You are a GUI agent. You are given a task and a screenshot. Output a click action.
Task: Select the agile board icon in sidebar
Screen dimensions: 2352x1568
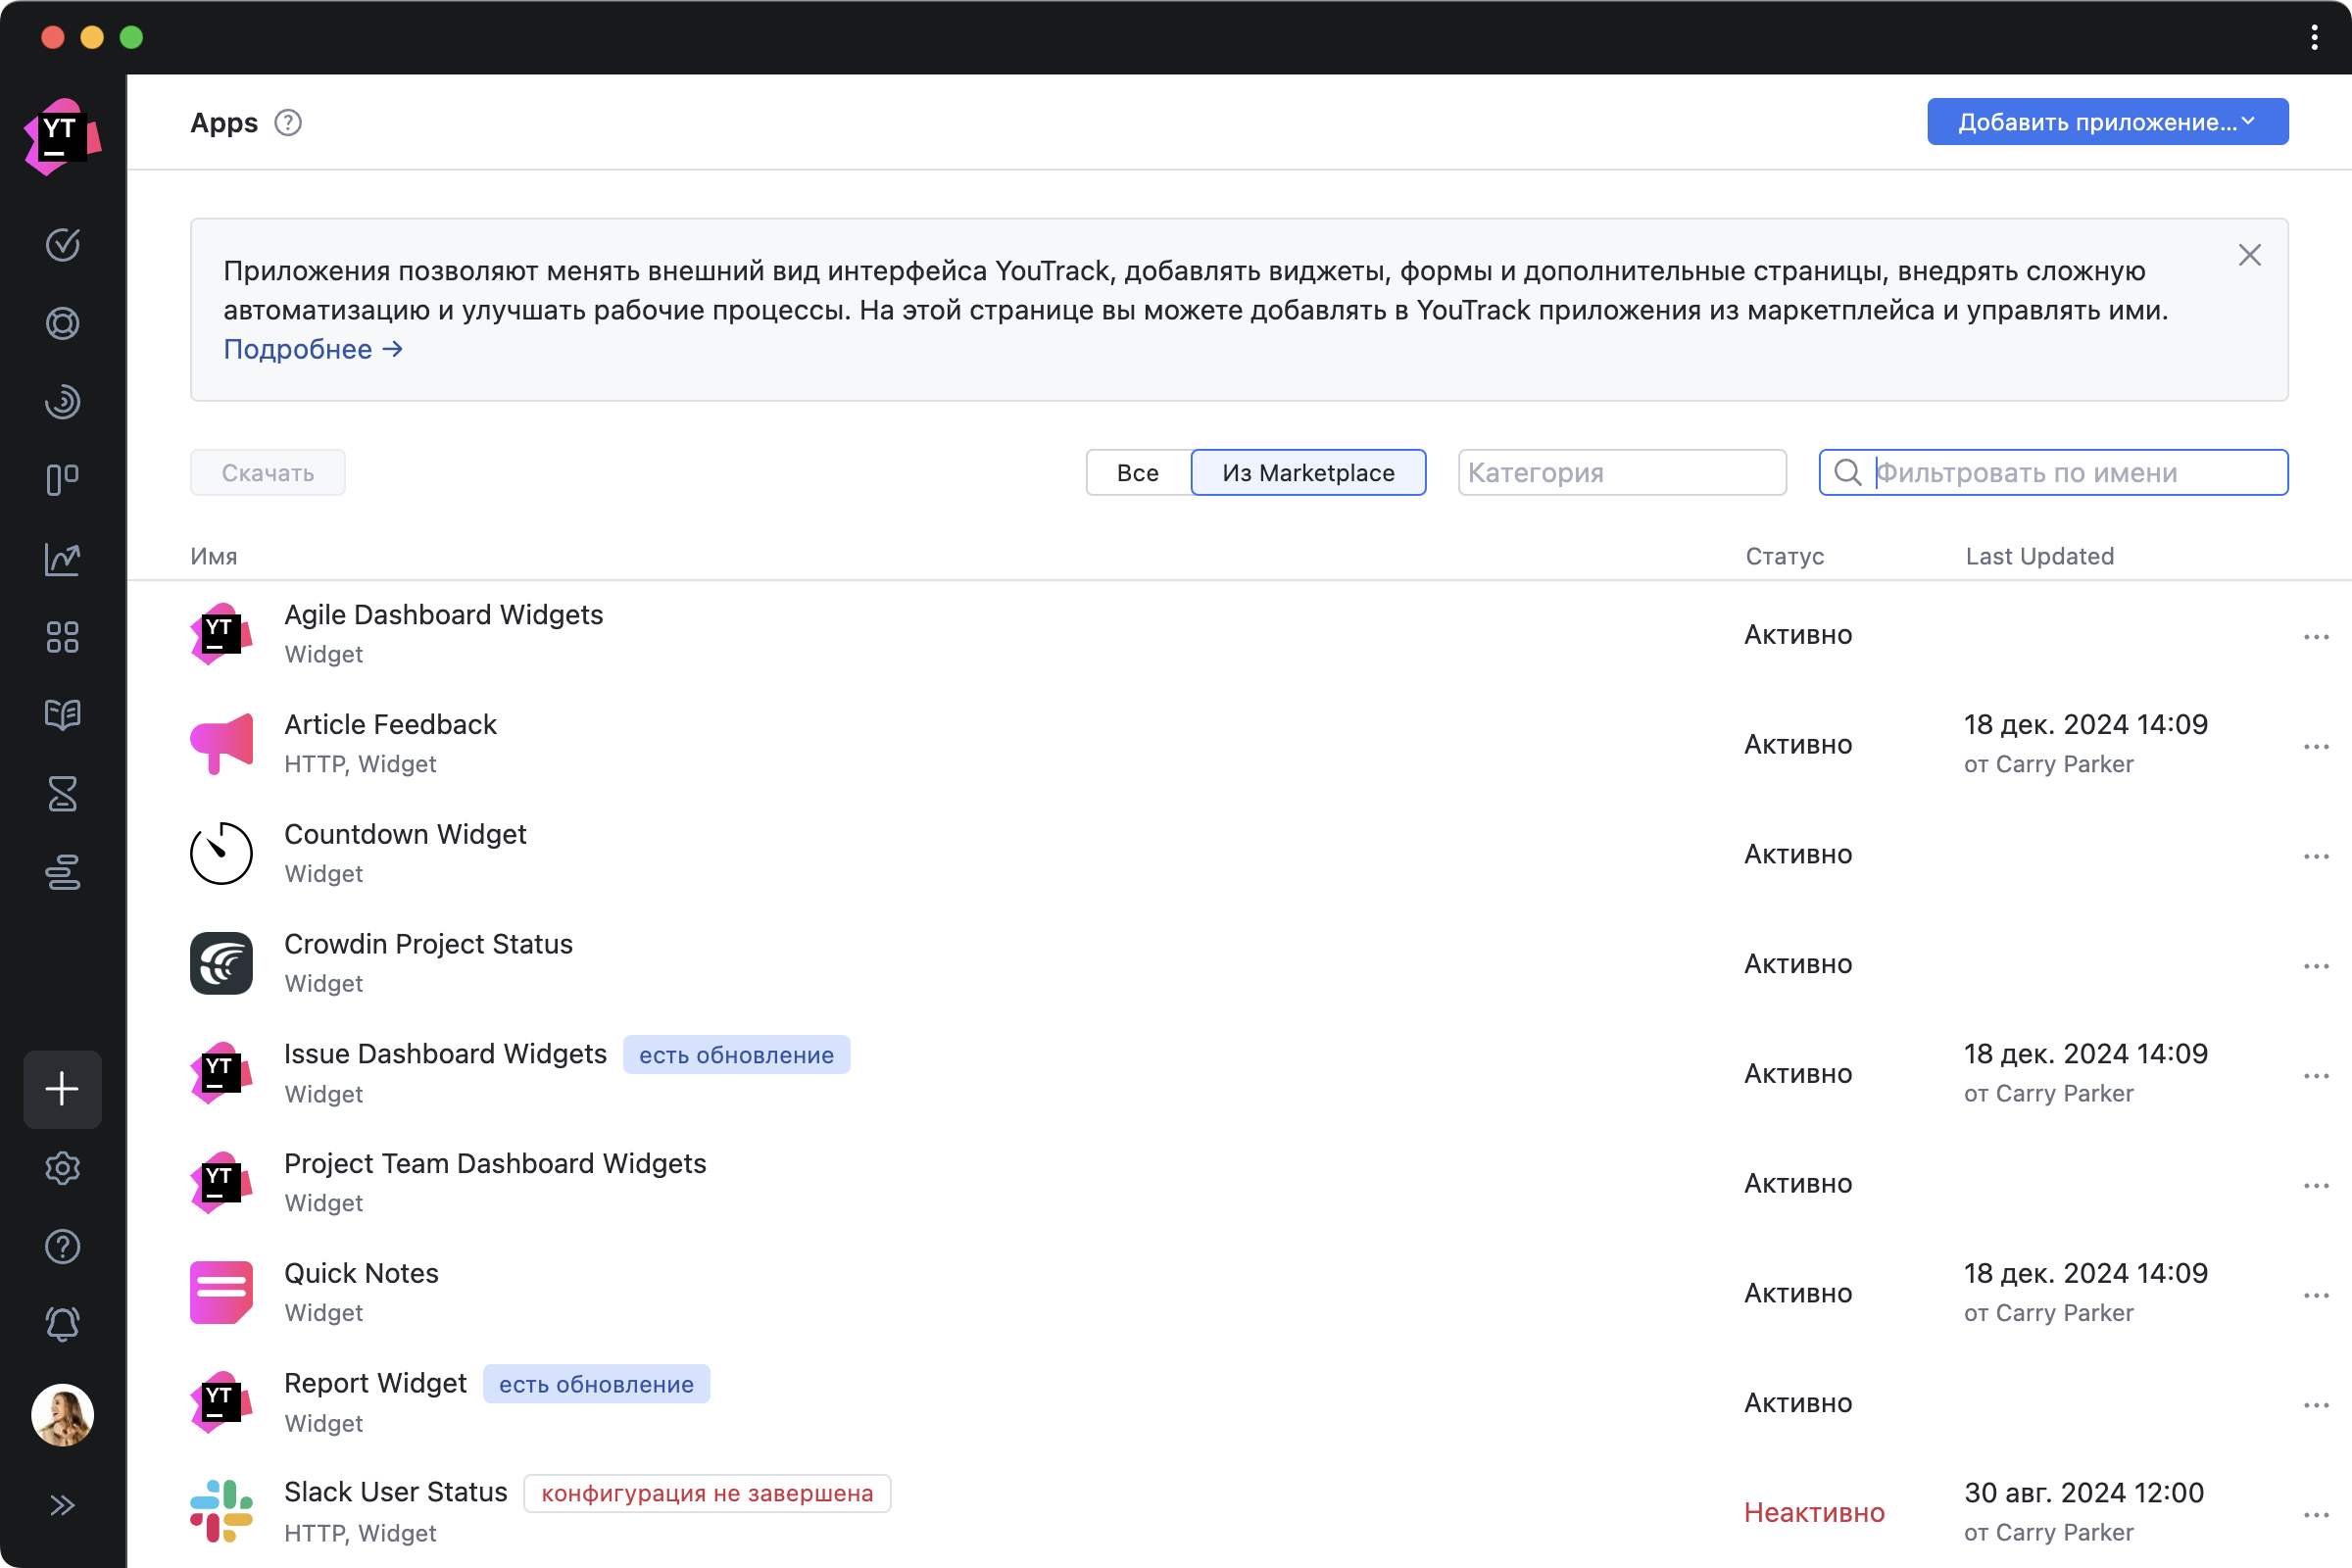tap(63, 479)
